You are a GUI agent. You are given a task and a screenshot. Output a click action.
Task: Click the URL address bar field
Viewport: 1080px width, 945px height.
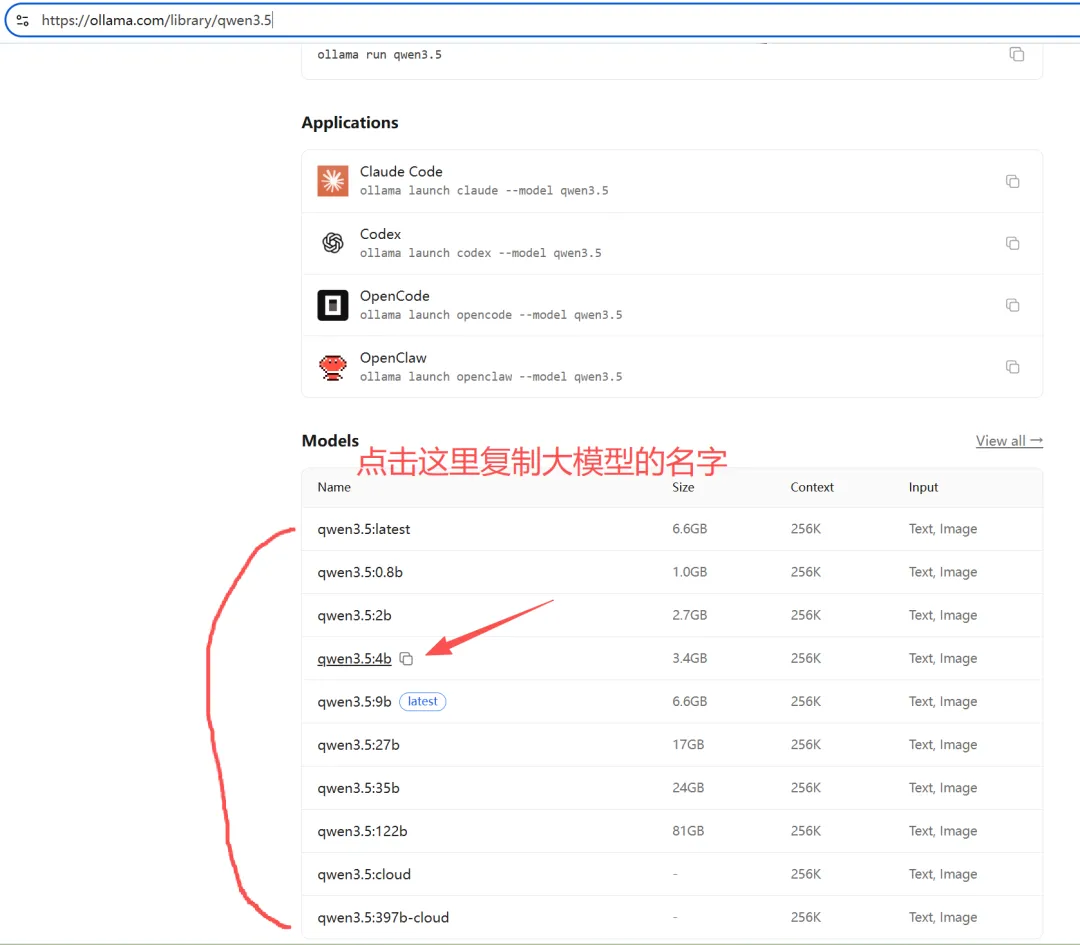click(544, 20)
